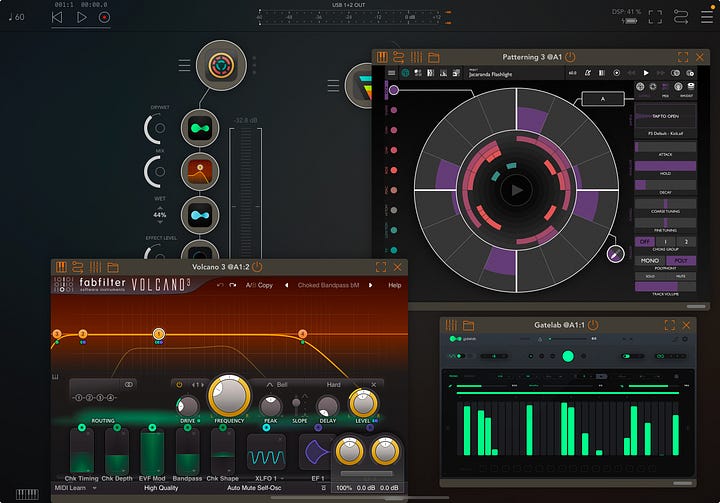Adjust the ATTACK slider in Patterning
This screenshot has height=503, width=720.
point(665,147)
